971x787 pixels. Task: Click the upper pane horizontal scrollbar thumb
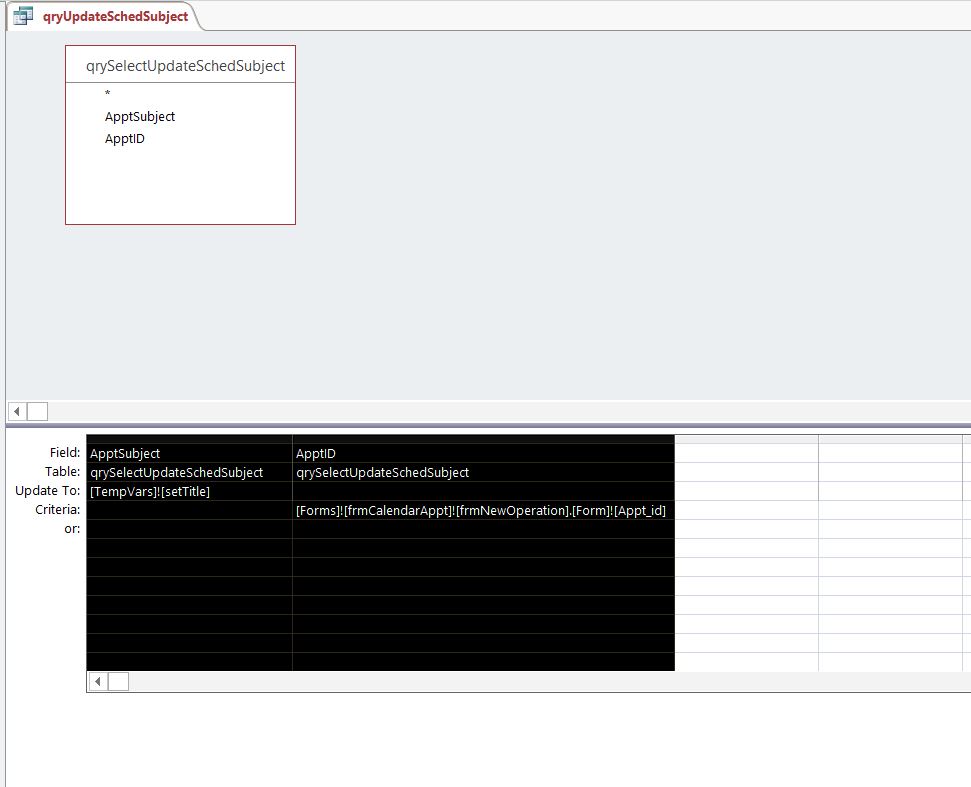37,411
